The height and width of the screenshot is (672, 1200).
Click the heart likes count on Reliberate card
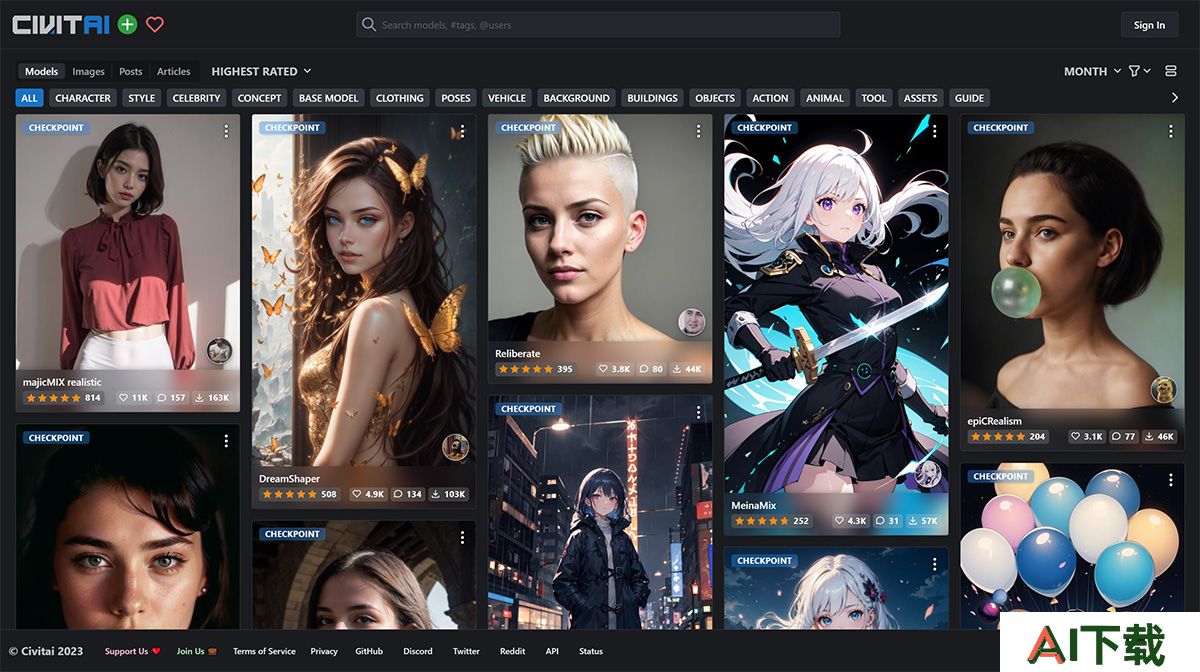(614, 369)
